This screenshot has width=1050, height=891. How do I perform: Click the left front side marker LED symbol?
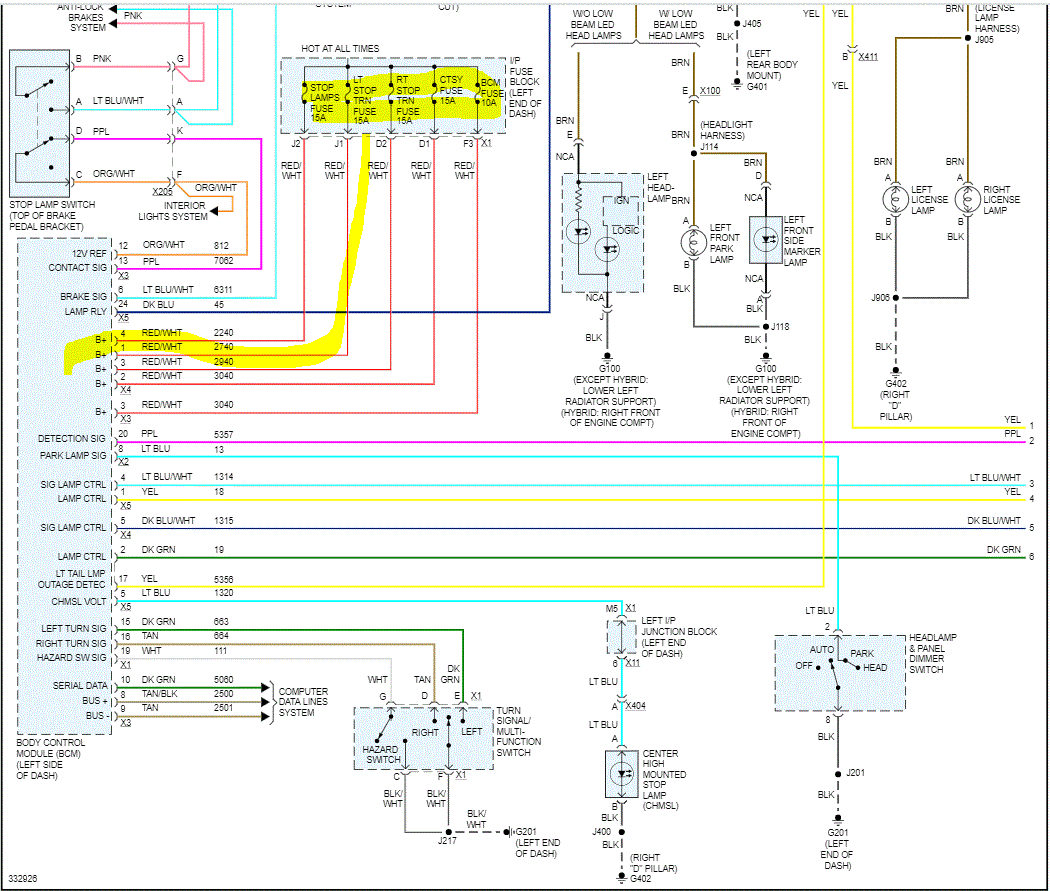pyautogui.click(x=766, y=239)
